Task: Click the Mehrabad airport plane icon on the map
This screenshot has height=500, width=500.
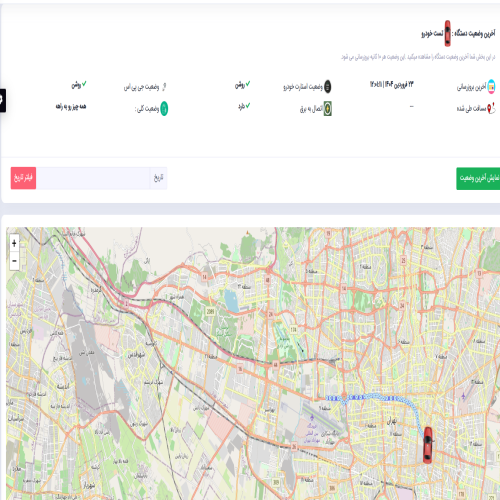Action: 312,417
